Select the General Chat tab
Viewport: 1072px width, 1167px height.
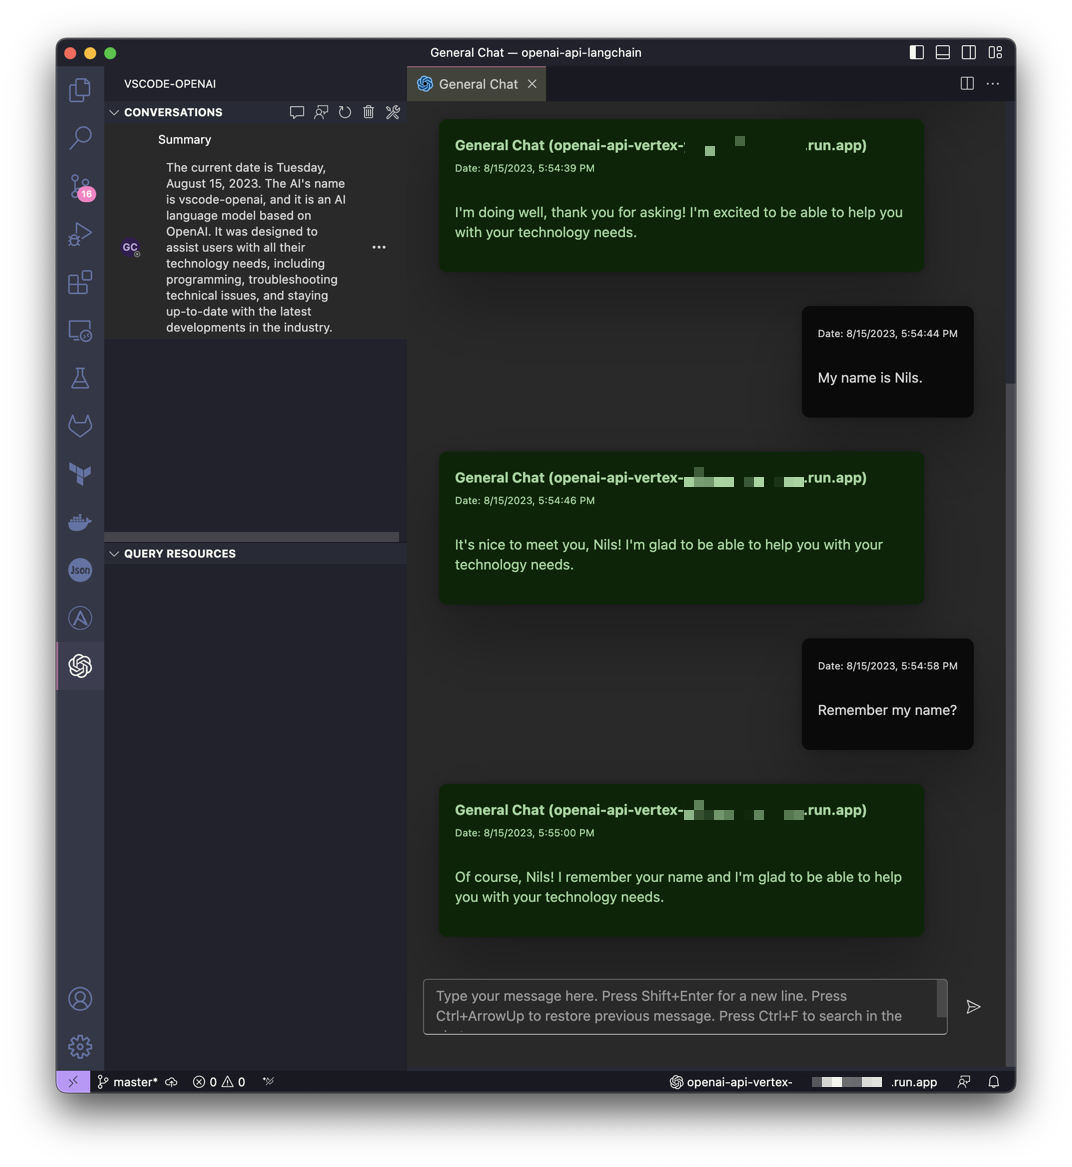point(477,84)
